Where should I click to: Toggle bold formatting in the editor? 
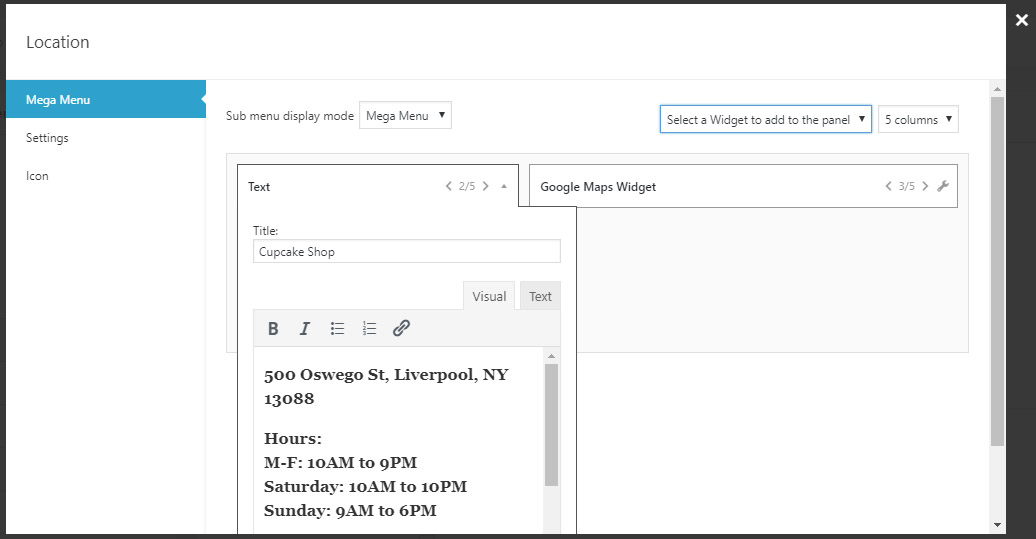[x=273, y=328]
